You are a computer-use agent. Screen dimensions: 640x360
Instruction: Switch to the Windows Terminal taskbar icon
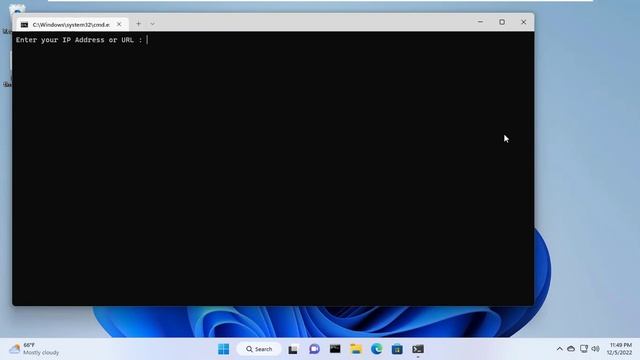tap(418, 349)
